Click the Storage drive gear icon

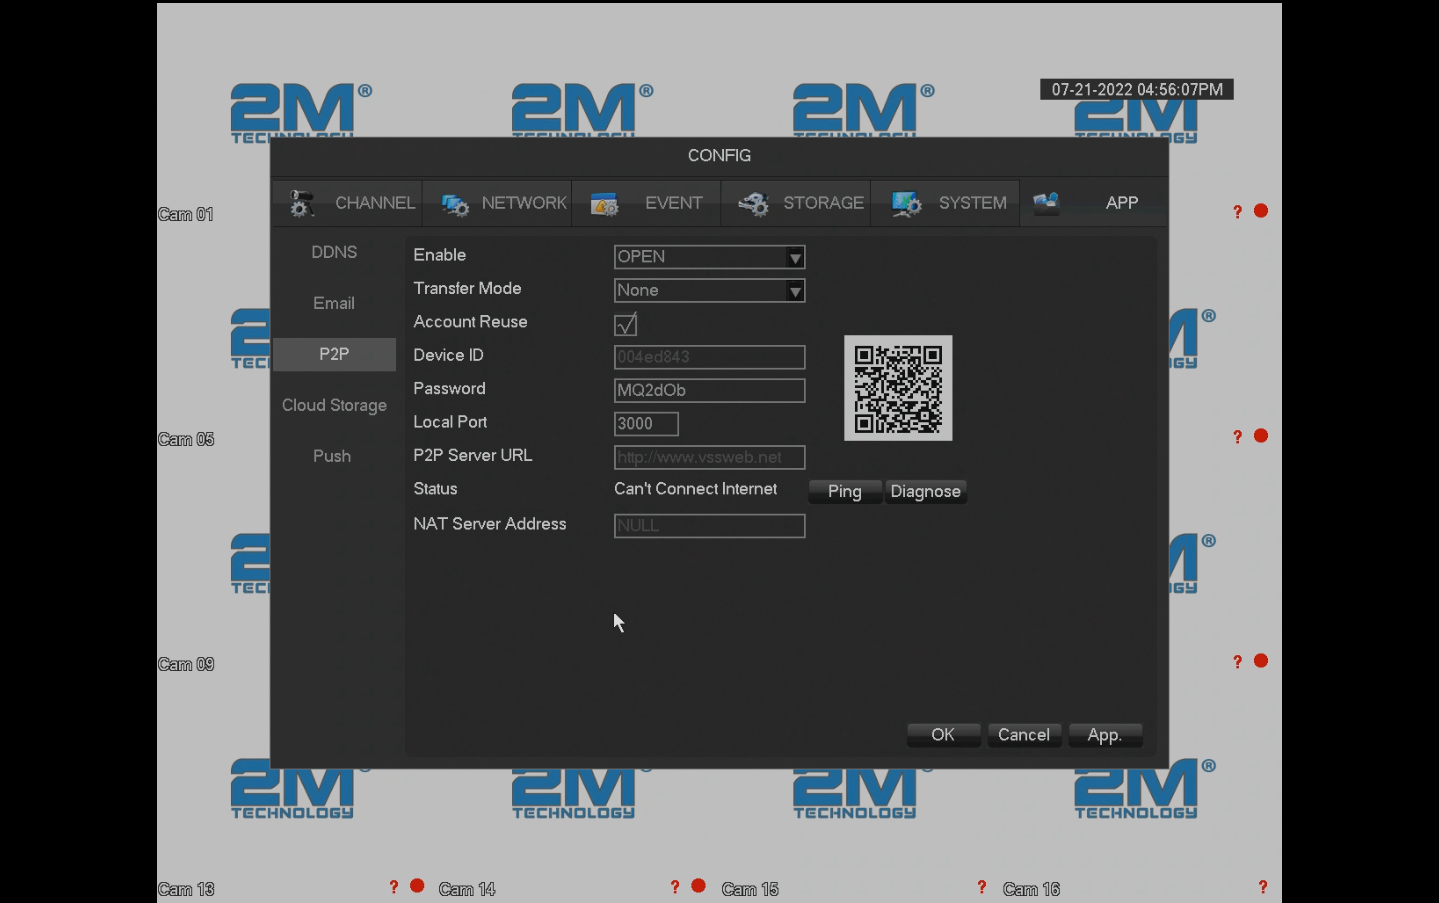click(x=753, y=204)
